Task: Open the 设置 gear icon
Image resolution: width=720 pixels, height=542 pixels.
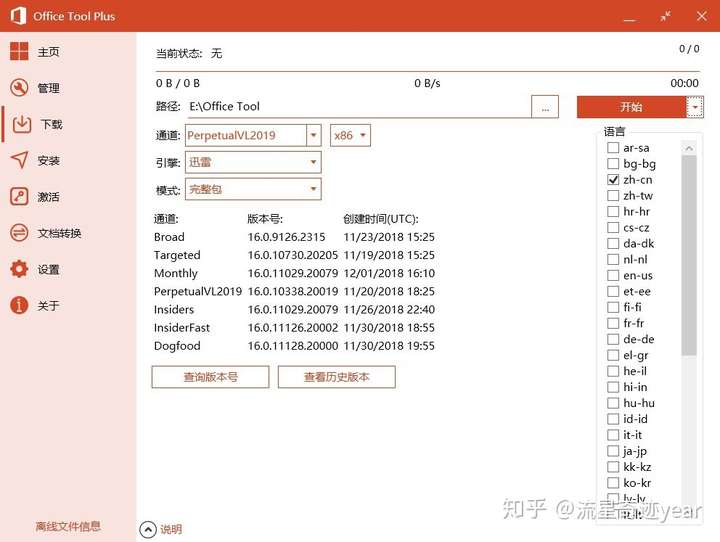Action: coord(19,269)
